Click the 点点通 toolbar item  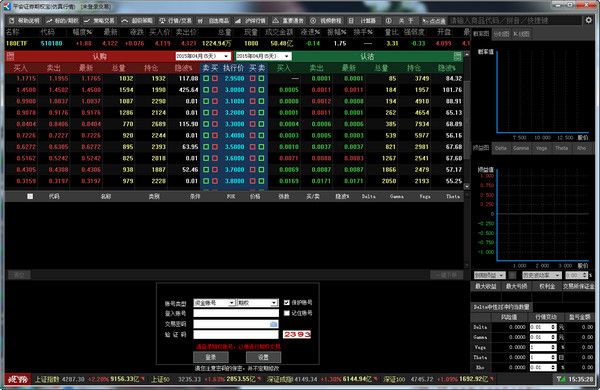tap(434, 21)
